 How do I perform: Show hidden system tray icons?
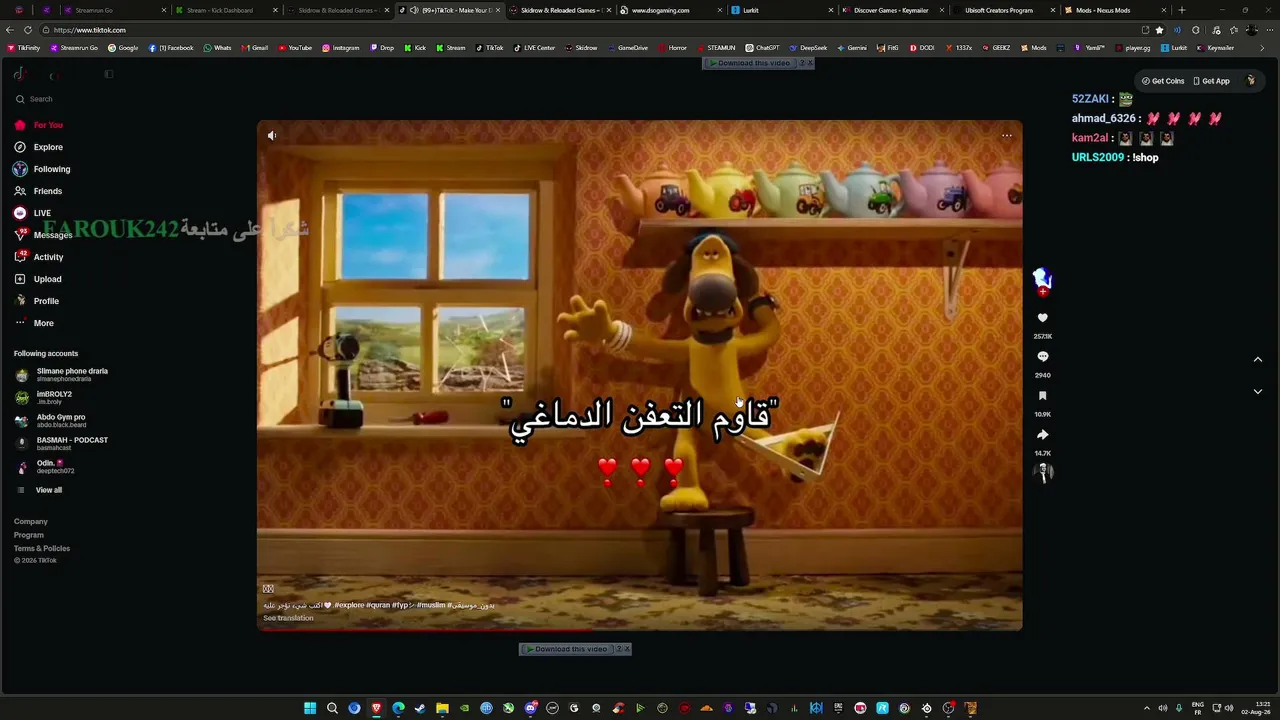click(1147, 708)
